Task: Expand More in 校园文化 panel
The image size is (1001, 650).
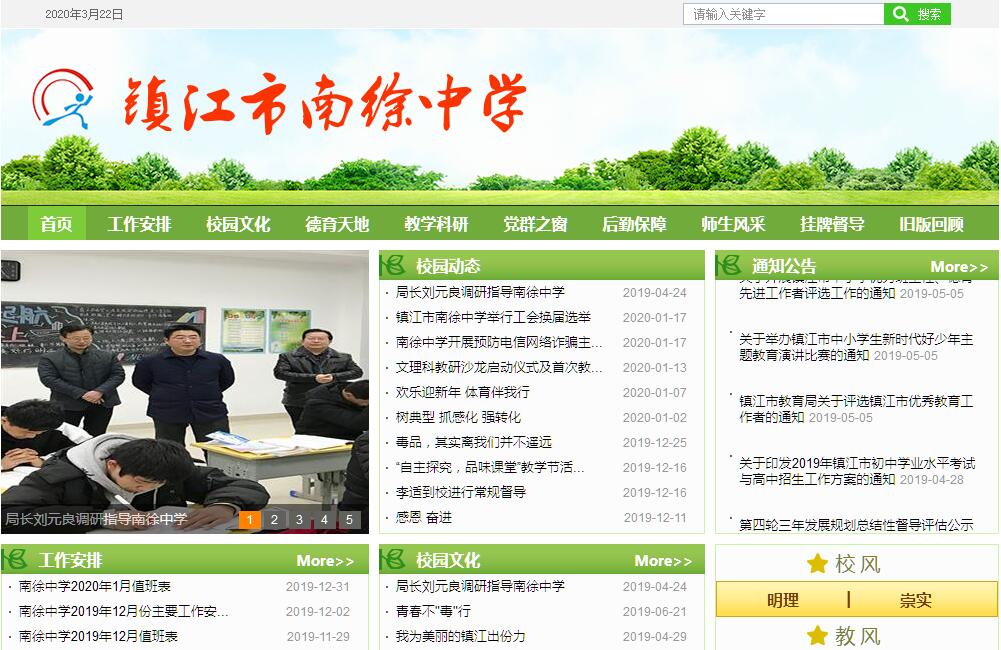Action: pos(663,561)
